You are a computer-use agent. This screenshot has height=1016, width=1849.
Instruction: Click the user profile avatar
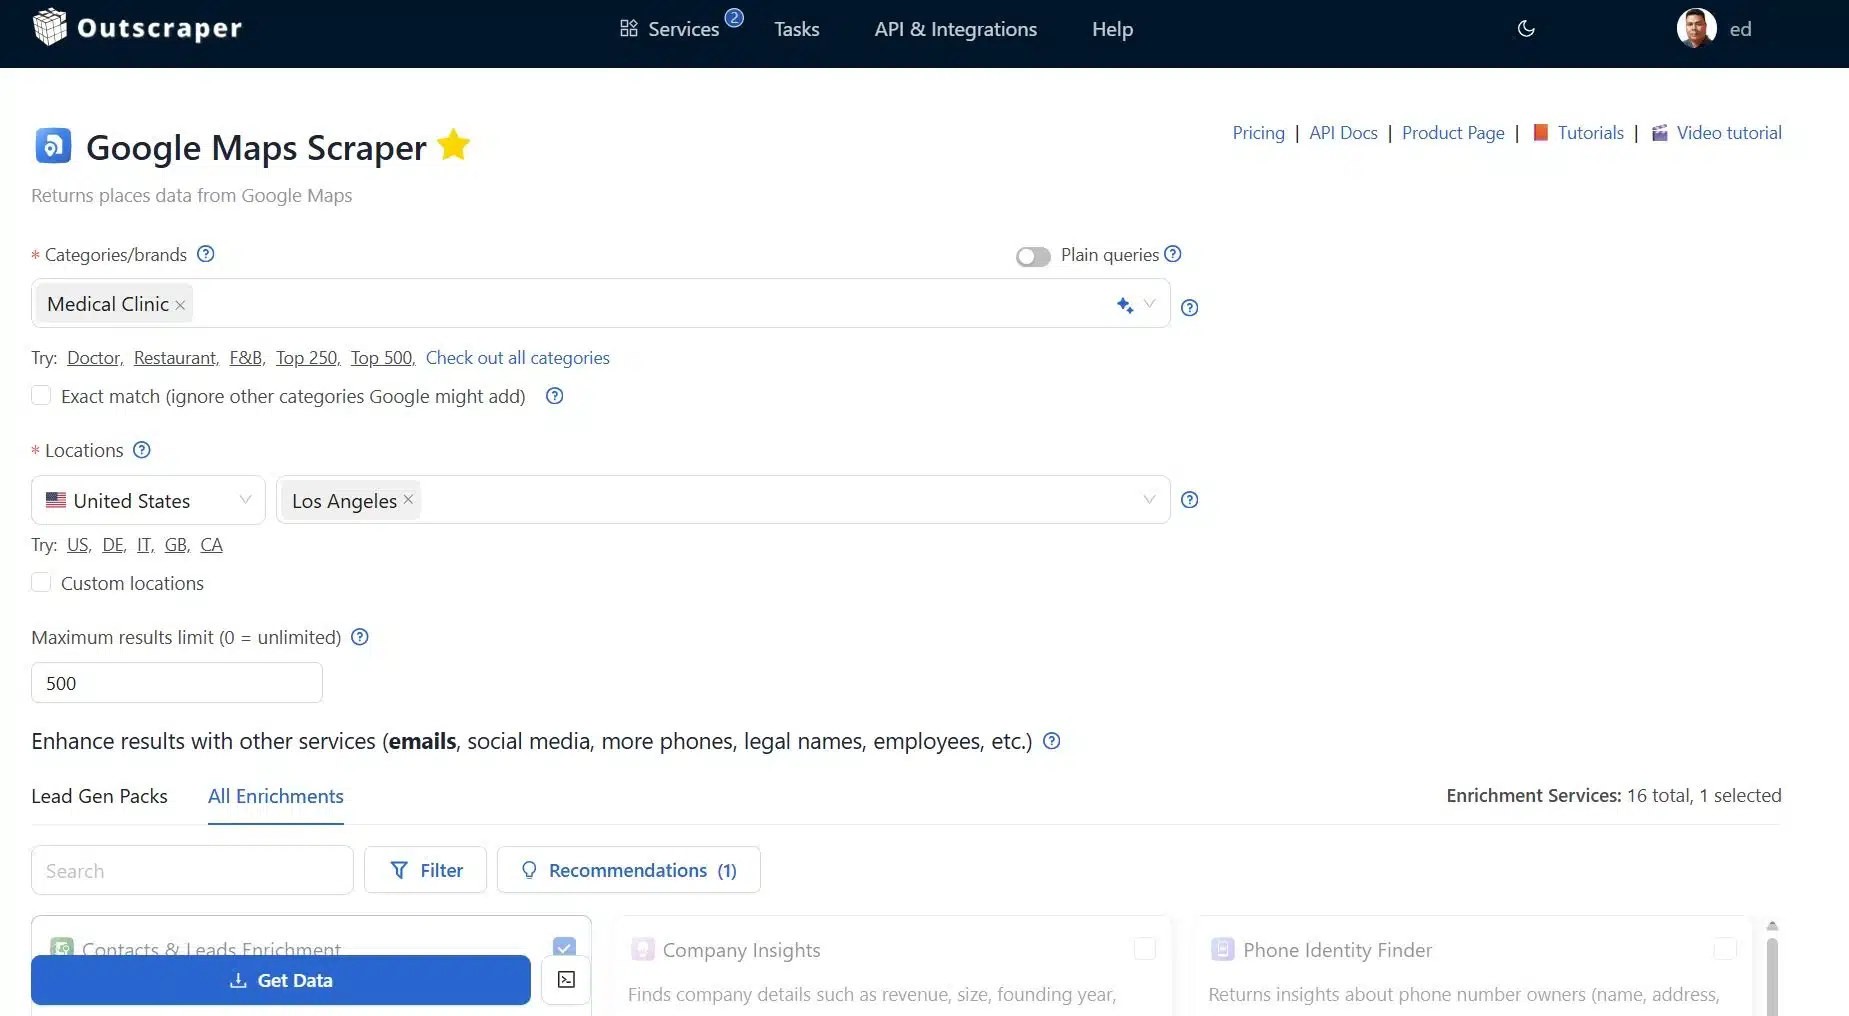pyautogui.click(x=1696, y=29)
